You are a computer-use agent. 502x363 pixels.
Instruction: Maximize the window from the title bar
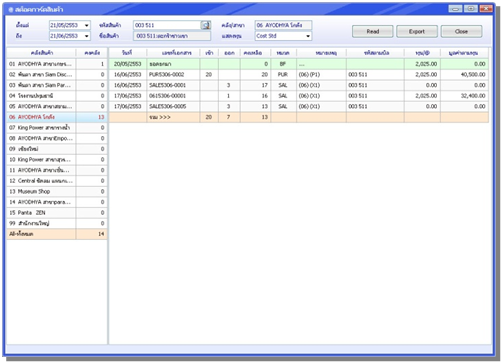pyautogui.click(x=470, y=9)
